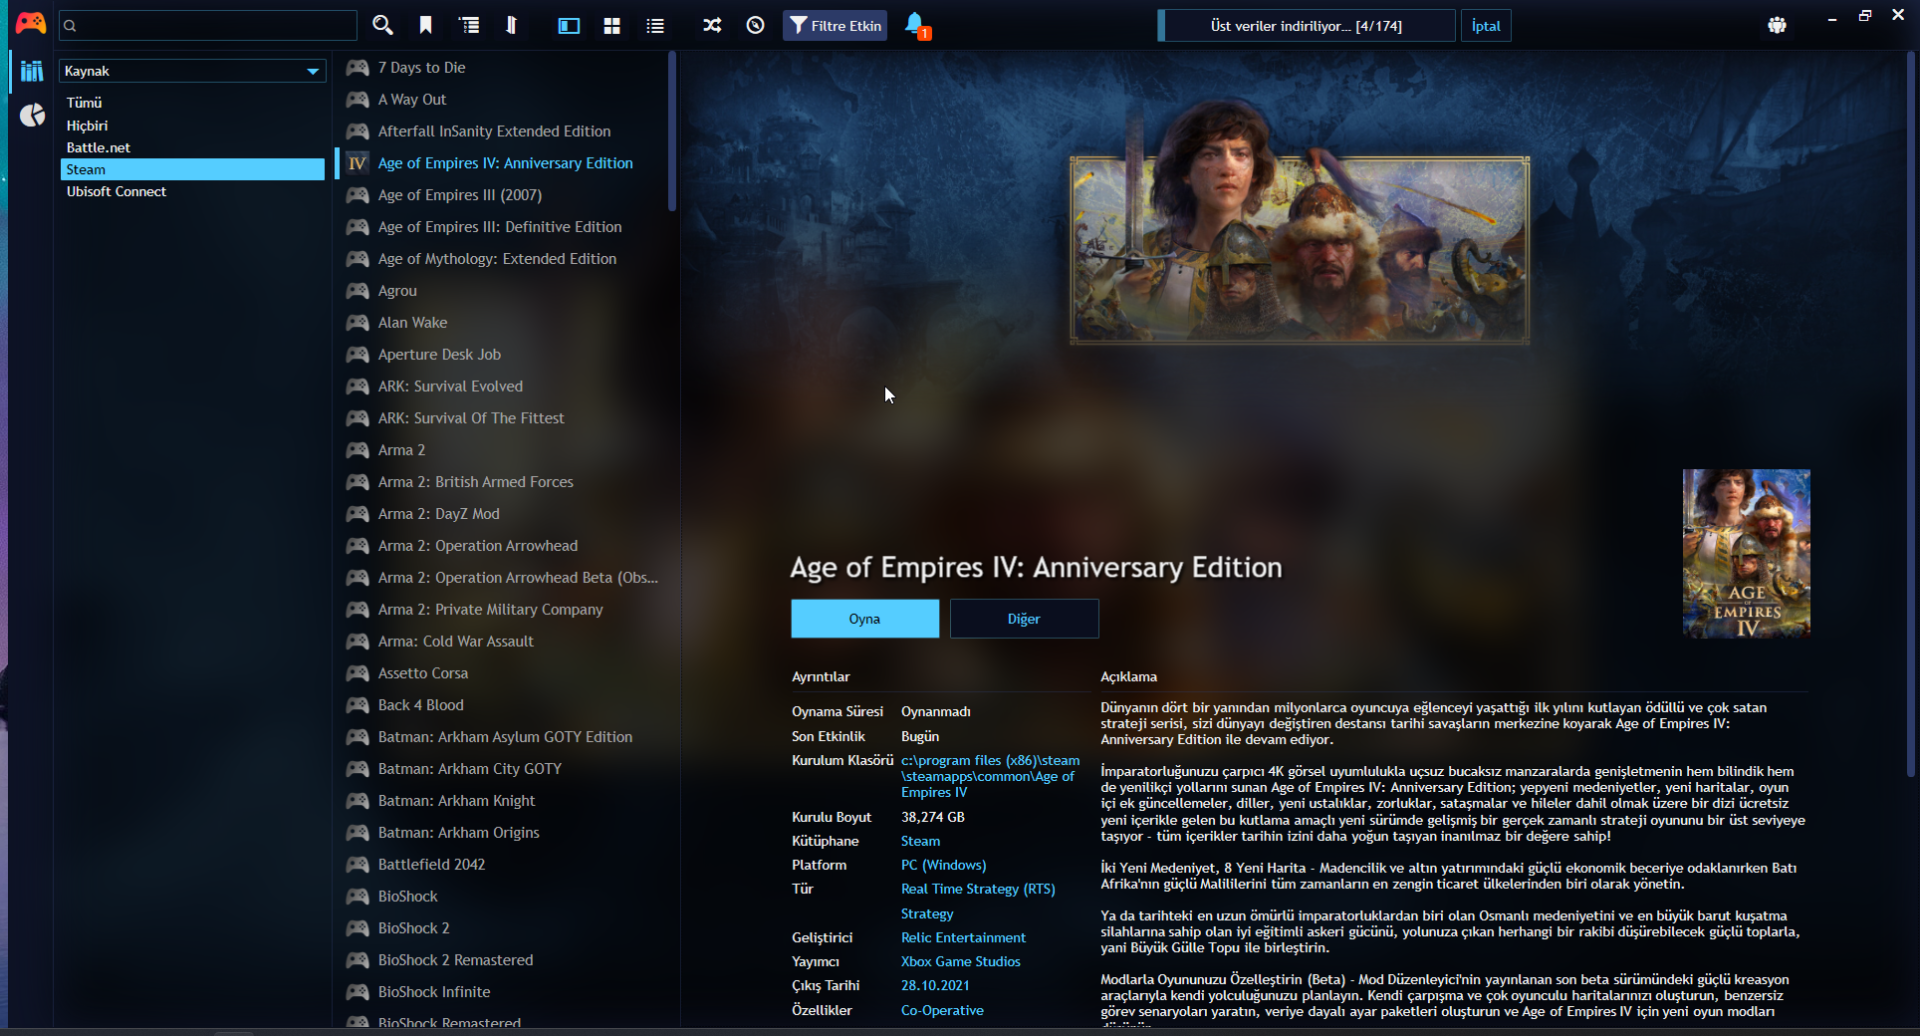Click the Arma: Cold War Assault controller icon
This screenshot has width=1920, height=1036.
[357, 642]
